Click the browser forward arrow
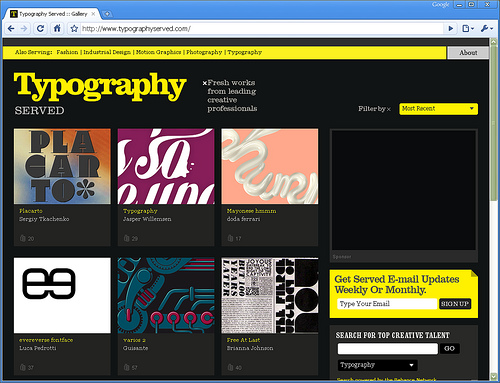This screenshot has width=500, height=383. click(24, 29)
